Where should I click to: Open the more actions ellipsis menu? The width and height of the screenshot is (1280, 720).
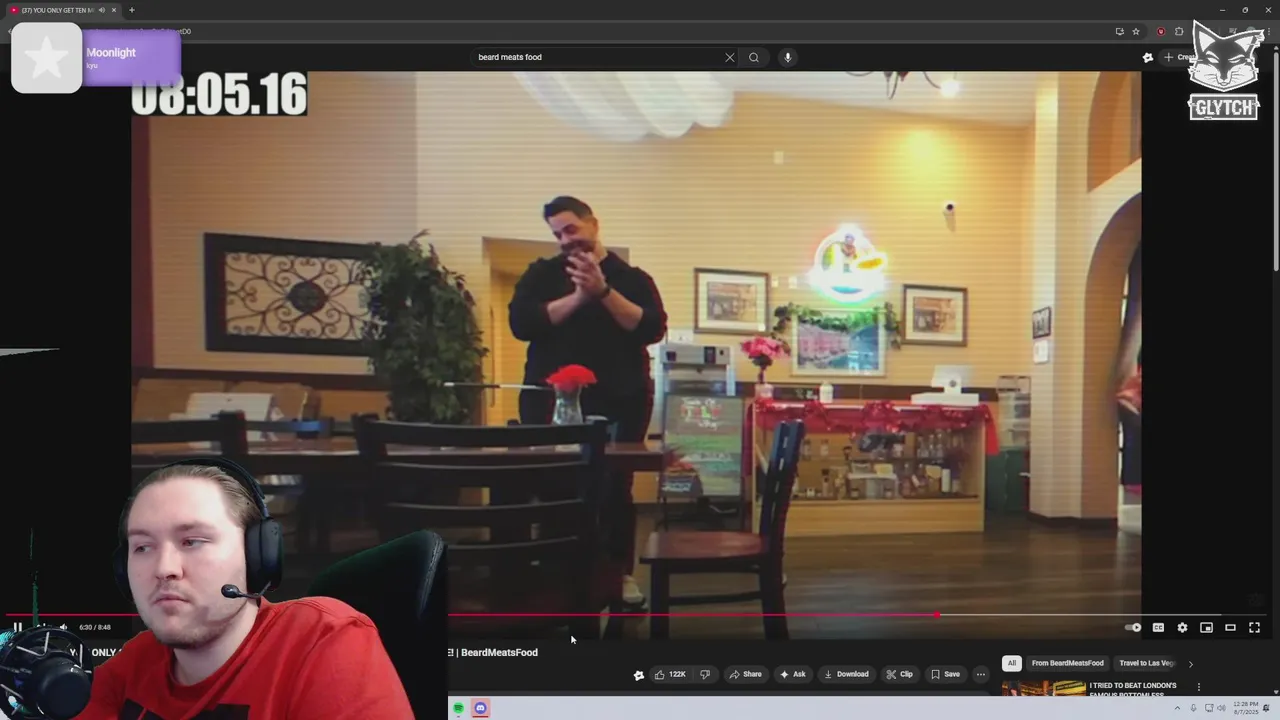[981, 674]
